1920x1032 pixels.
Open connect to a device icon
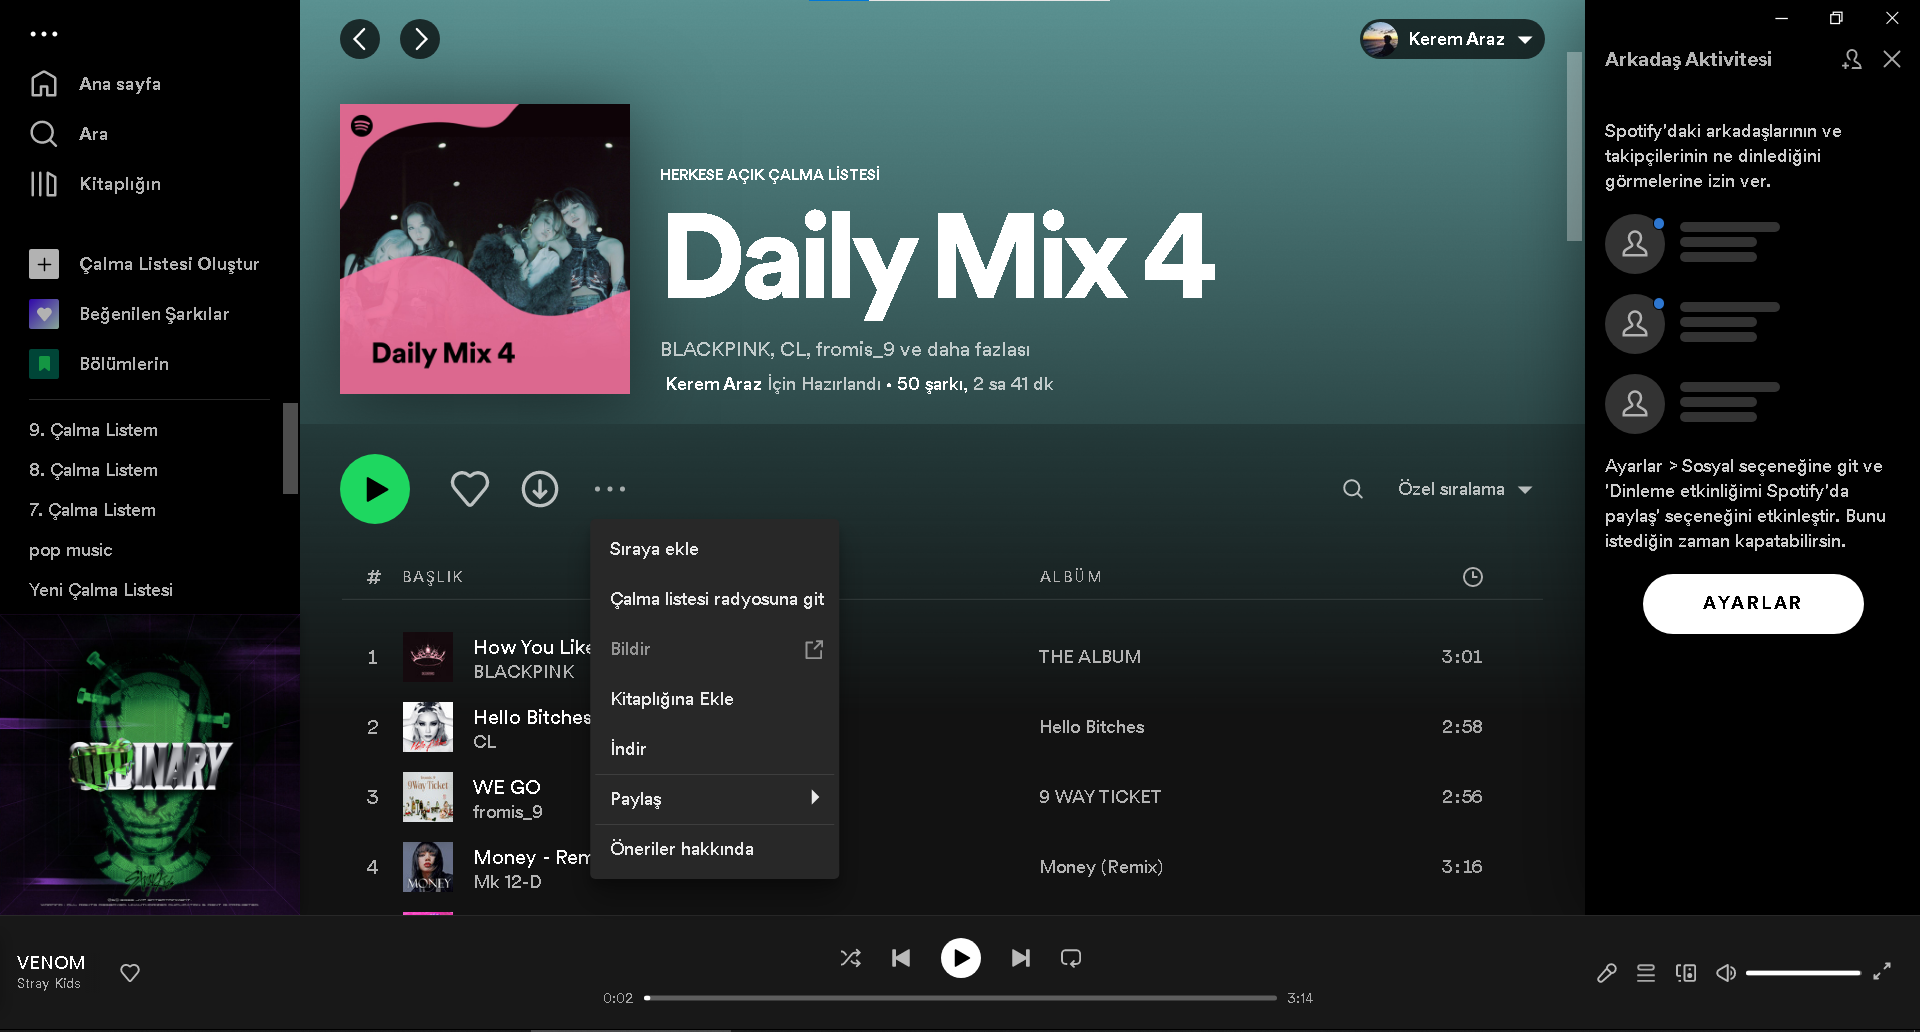tap(1686, 973)
